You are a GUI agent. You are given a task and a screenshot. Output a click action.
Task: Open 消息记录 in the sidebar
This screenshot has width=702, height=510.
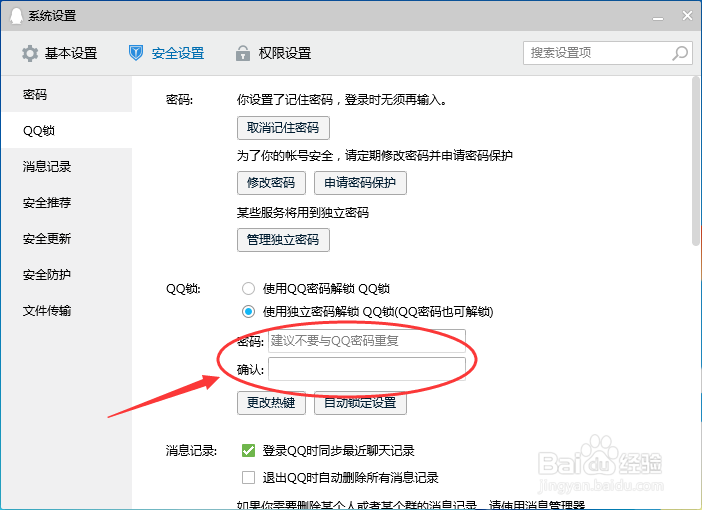[x=67, y=167]
